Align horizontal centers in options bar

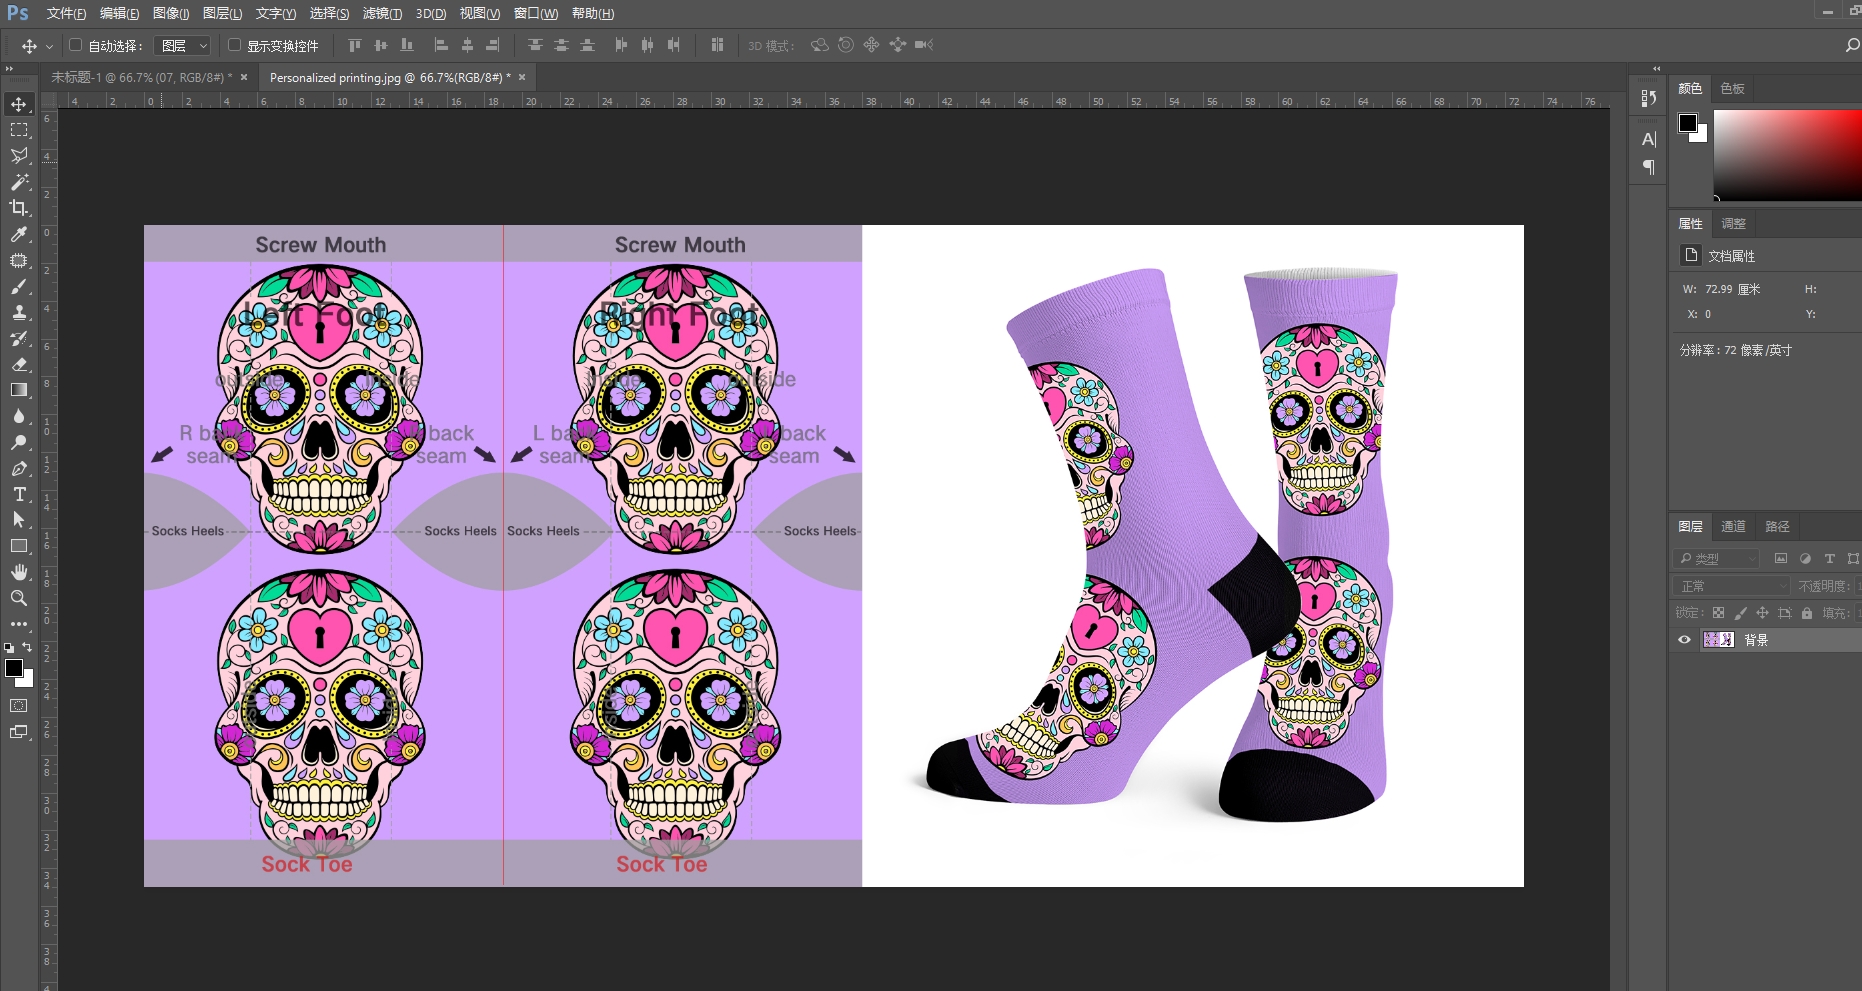(x=466, y=45)
